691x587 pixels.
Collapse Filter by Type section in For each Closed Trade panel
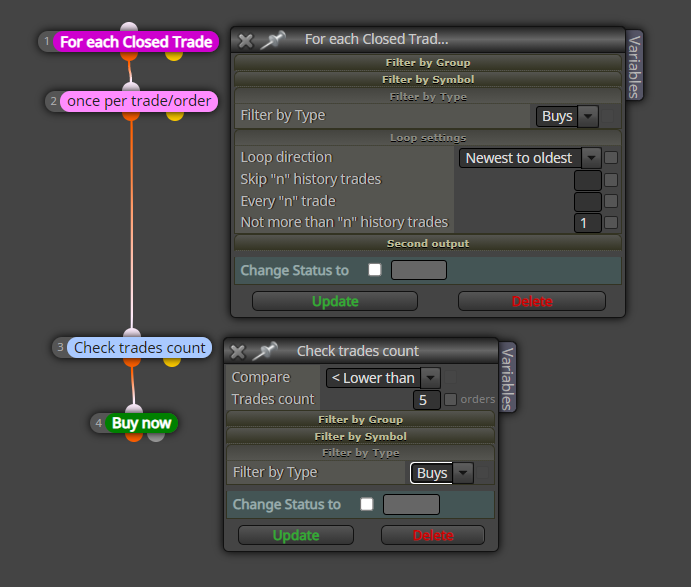(x=428, y=97)
